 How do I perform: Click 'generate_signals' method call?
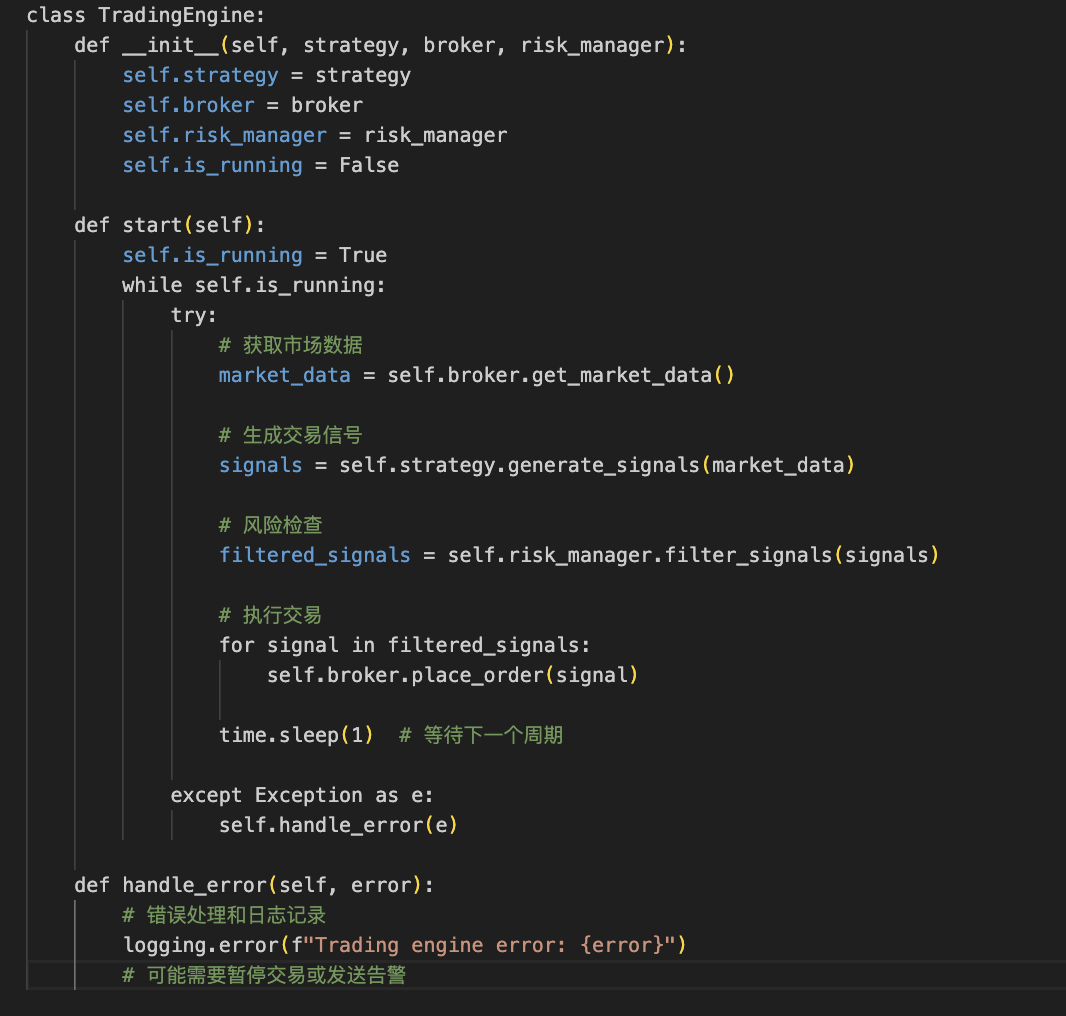tap(604, 464)
